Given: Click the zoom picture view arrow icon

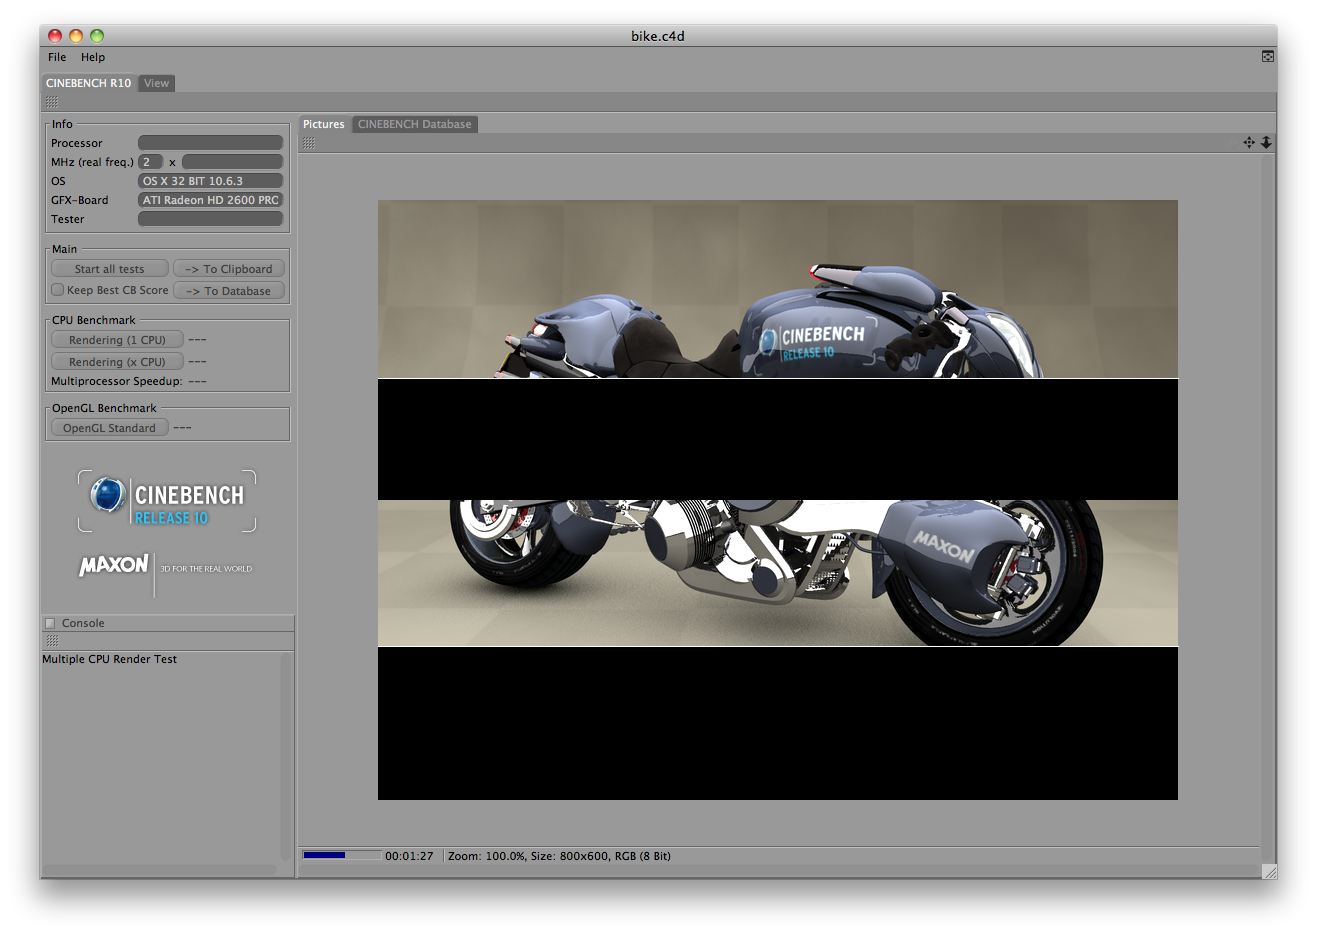Looking at the screenshot, I should click(1266, 143).
